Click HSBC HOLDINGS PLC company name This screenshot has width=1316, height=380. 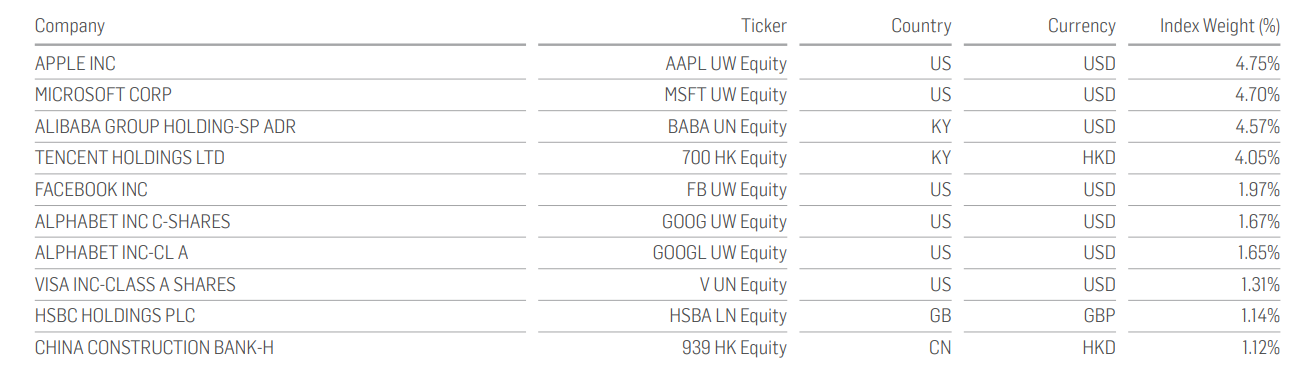point(115,316)
